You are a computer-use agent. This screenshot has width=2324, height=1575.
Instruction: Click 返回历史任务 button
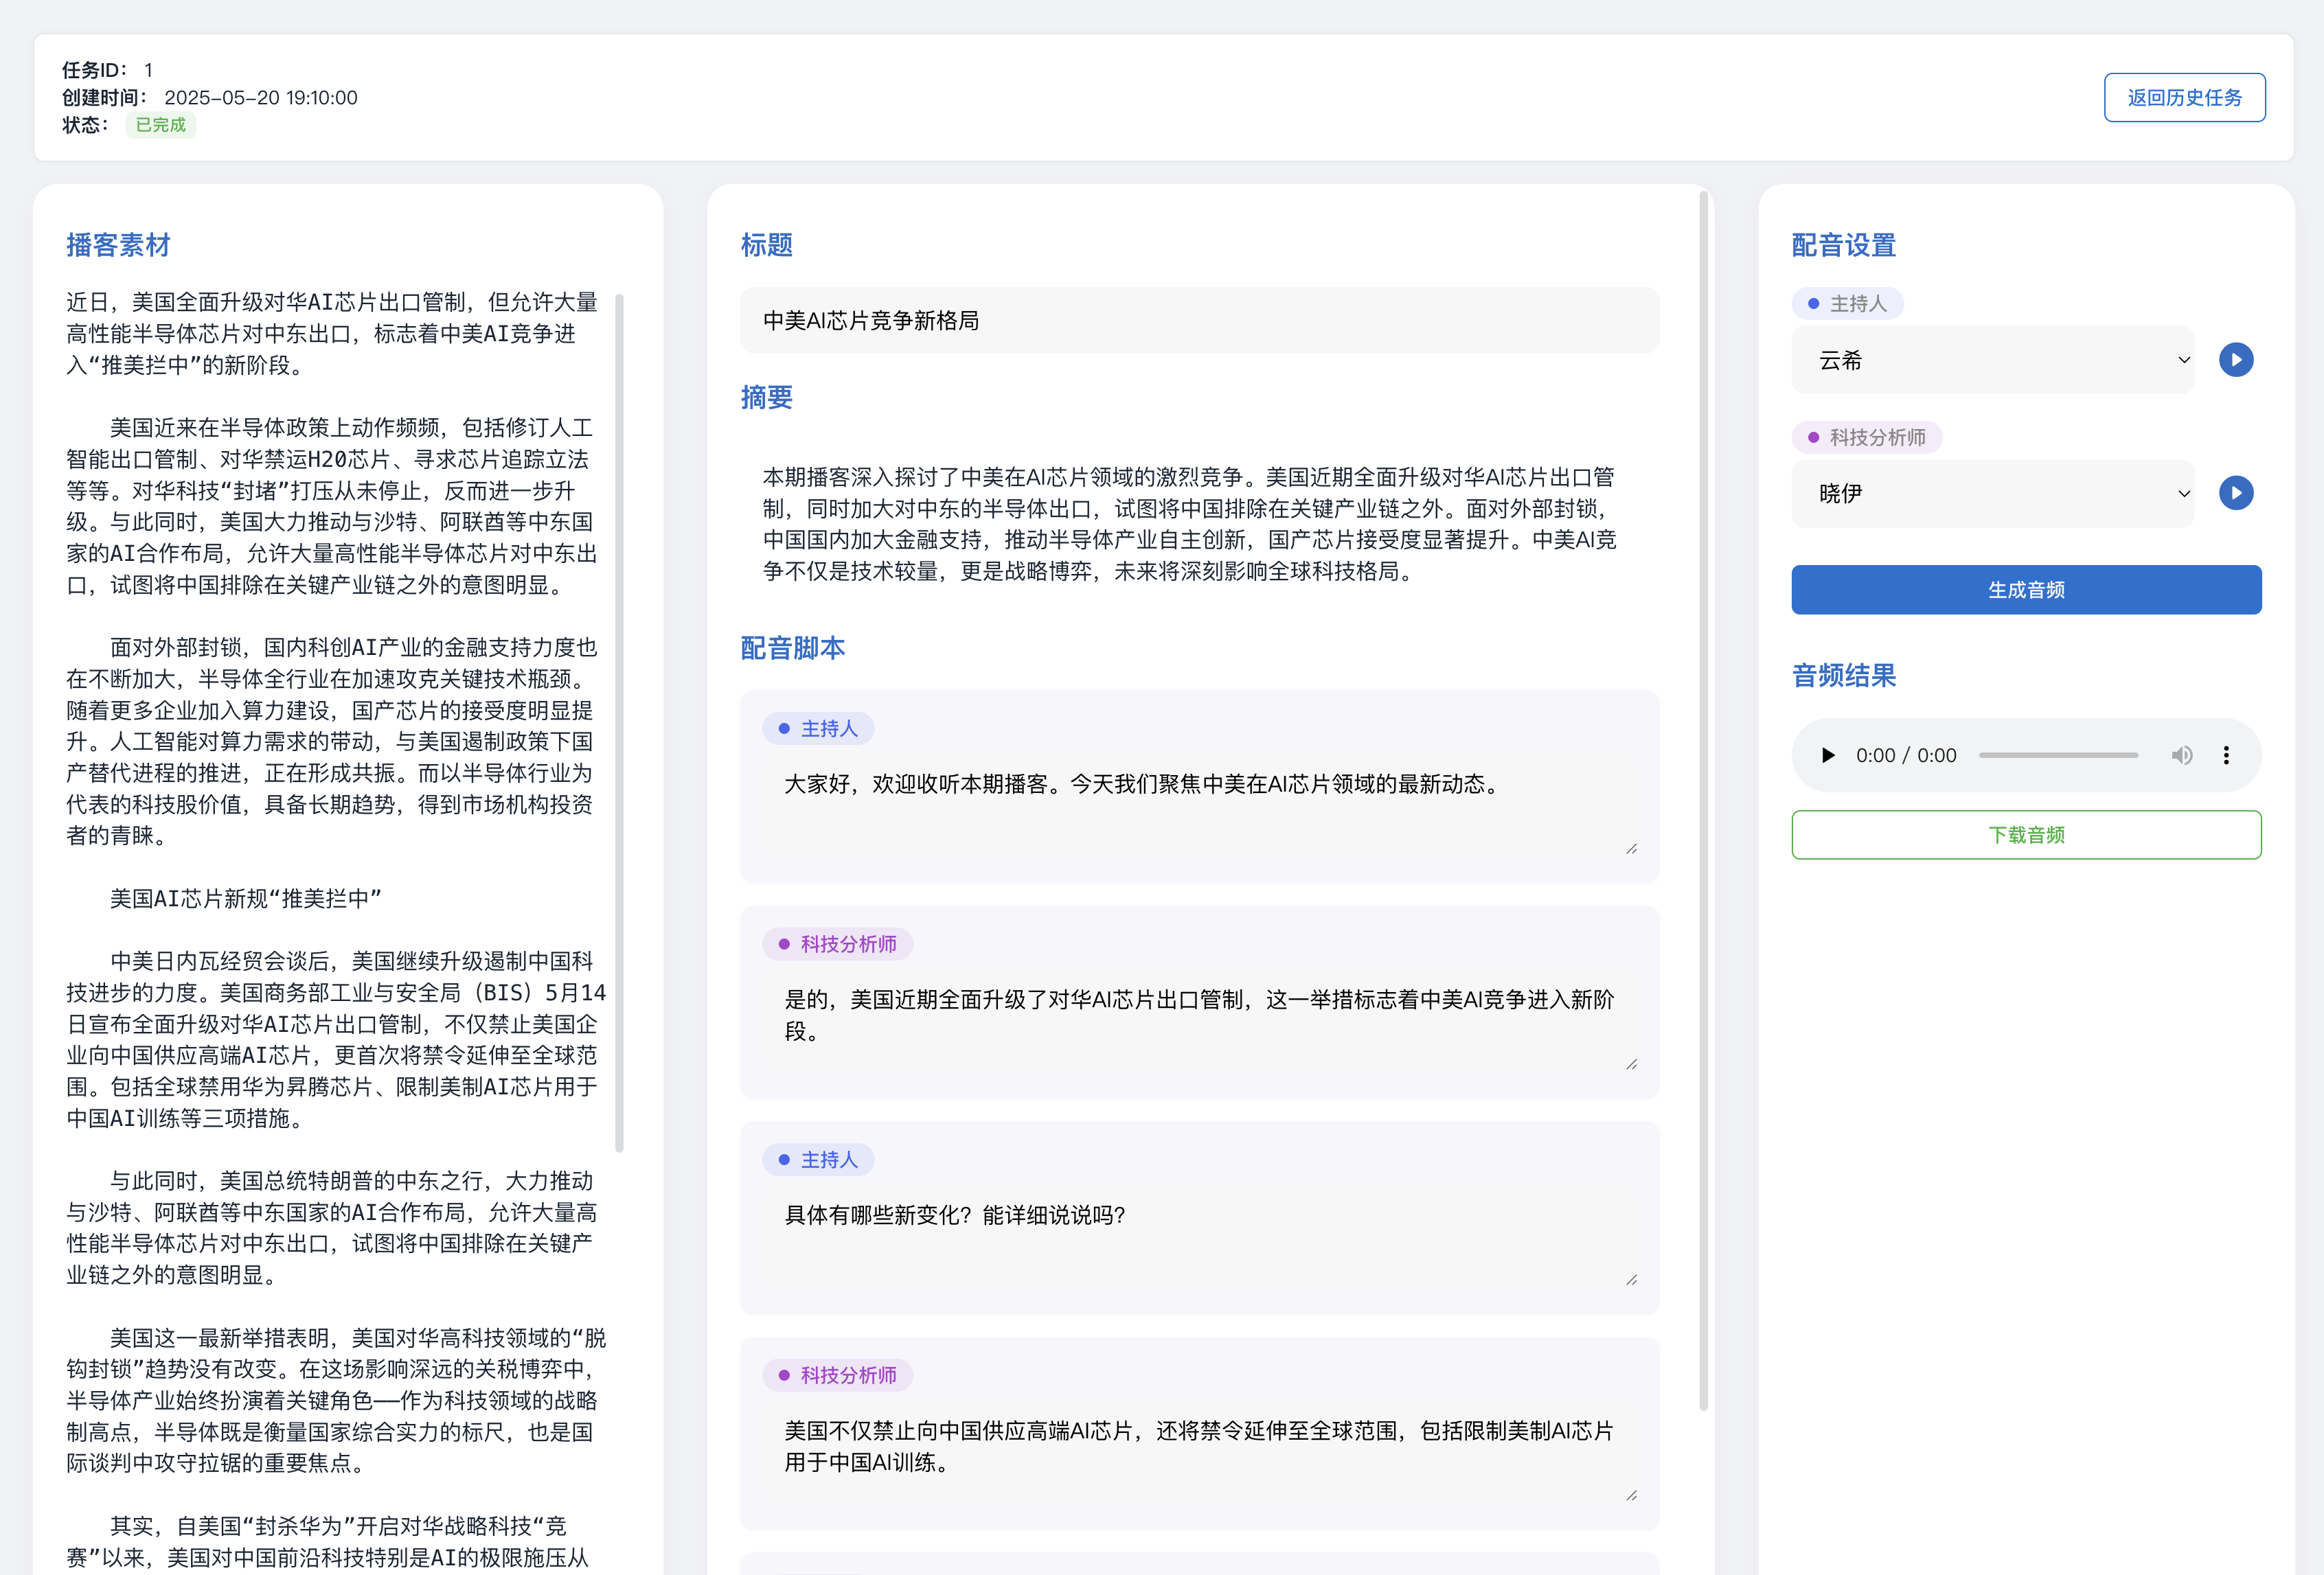point(2185,97)
